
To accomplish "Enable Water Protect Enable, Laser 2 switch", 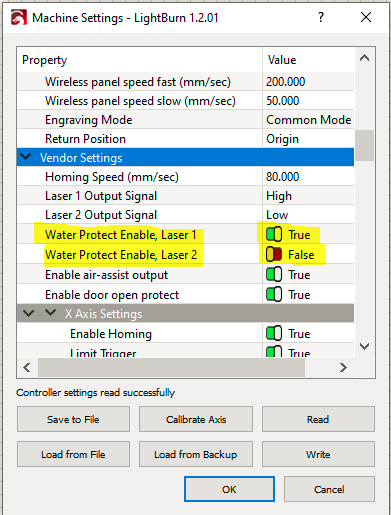I will pos(274,254).
